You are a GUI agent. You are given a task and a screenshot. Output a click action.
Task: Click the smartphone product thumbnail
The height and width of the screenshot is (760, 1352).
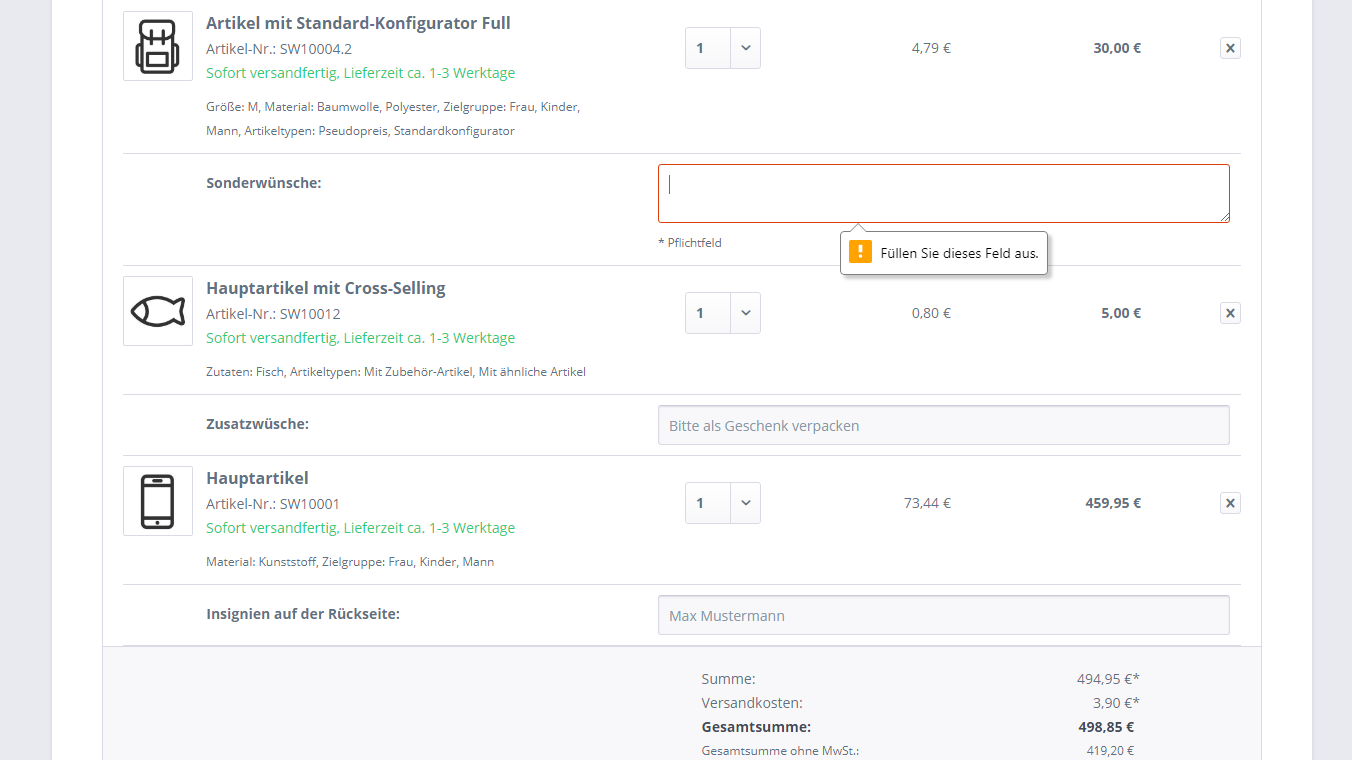pos(158,501)
